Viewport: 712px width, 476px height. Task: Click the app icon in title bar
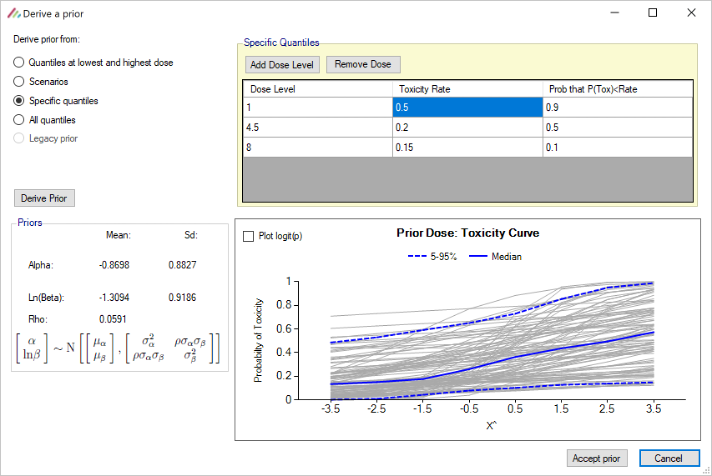pyautogui.click(x=13, y=13)
